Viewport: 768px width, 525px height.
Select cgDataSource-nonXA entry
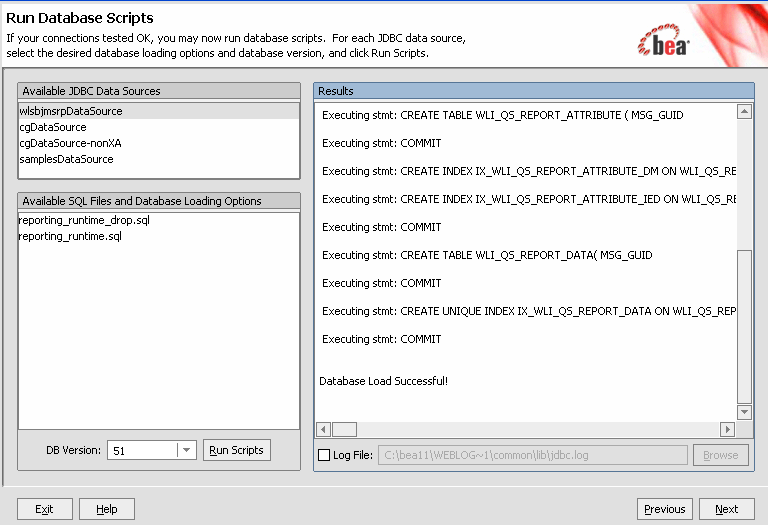[x=159, y=143]
